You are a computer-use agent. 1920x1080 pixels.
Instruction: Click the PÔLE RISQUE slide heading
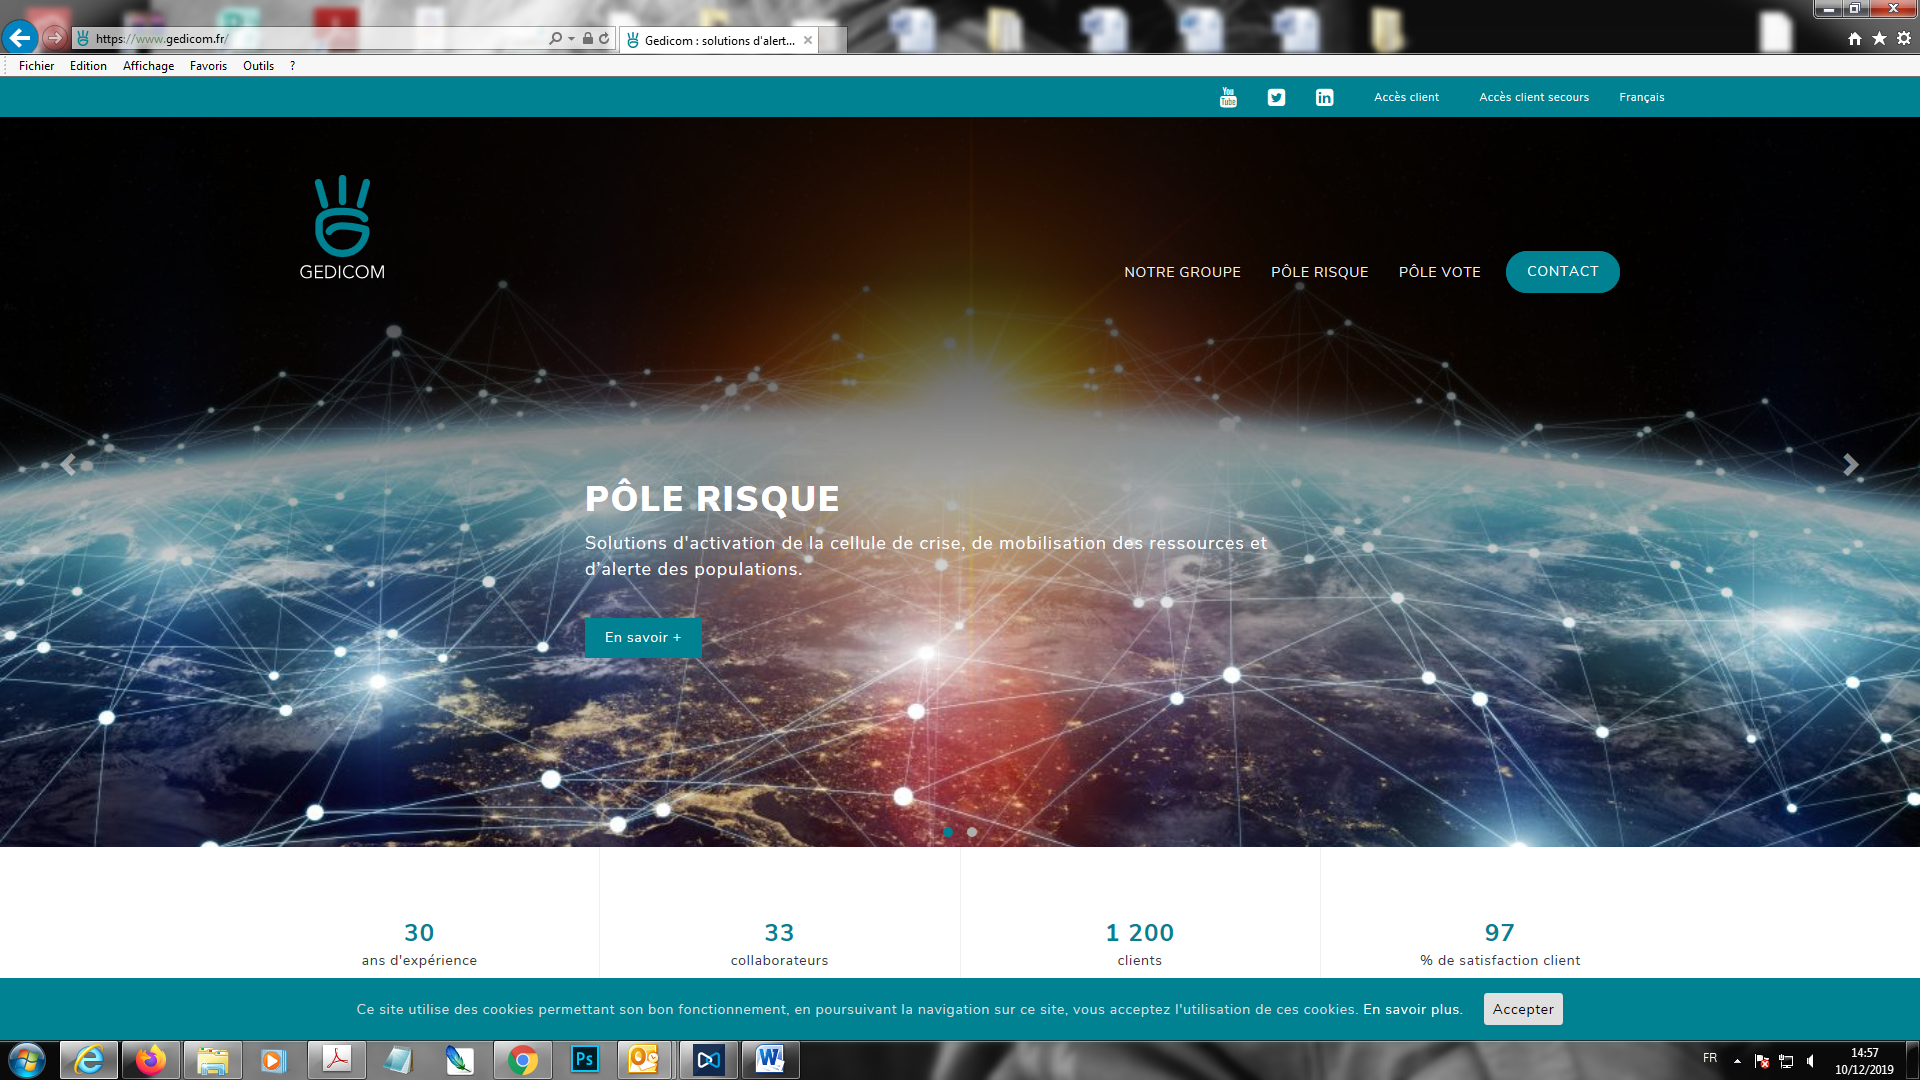tap(712, 498)
